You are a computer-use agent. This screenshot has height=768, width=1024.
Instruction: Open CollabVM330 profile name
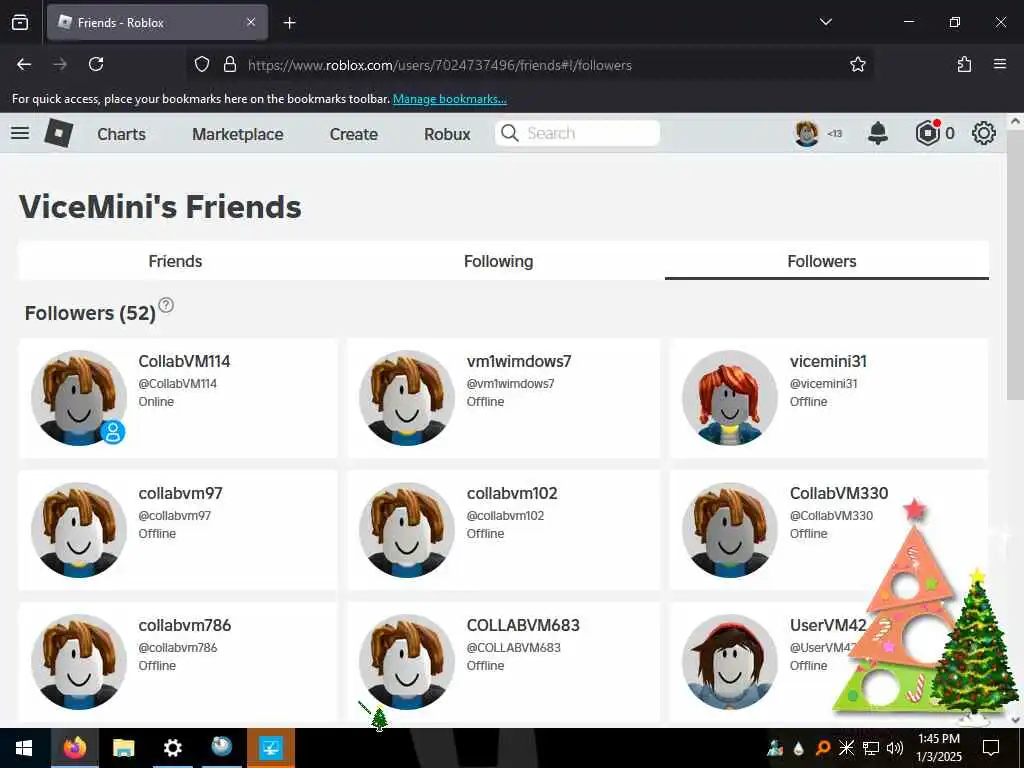coord(839,493)
